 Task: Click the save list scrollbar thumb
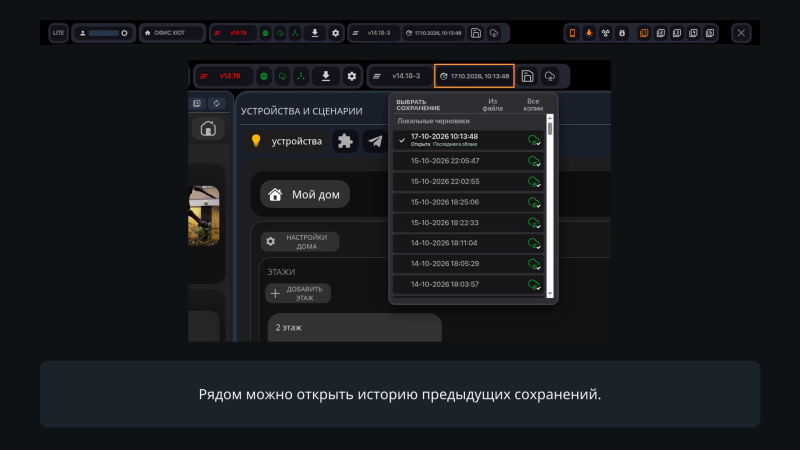(x=550, y=129)
